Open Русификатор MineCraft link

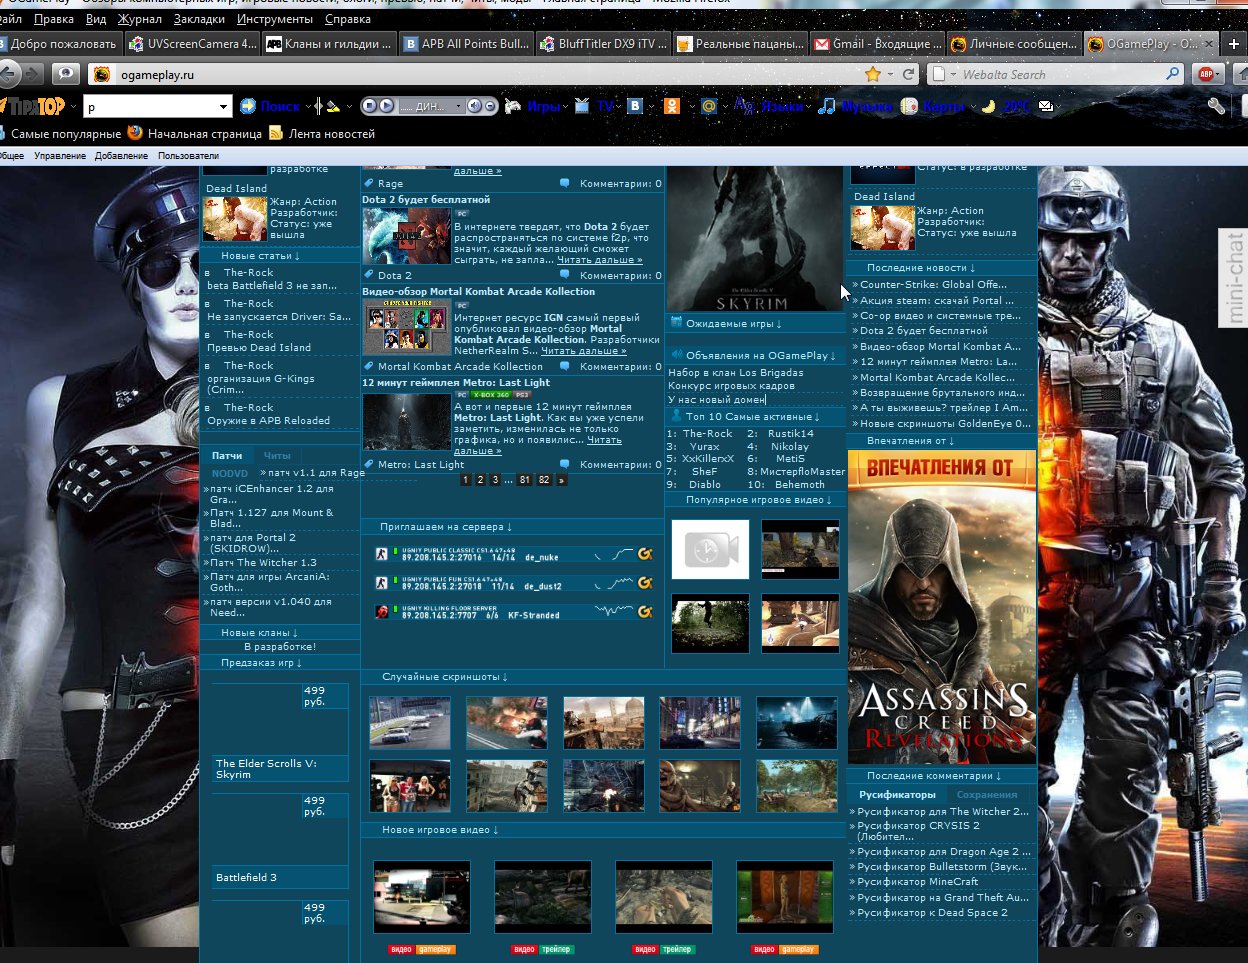coord(918,882)
